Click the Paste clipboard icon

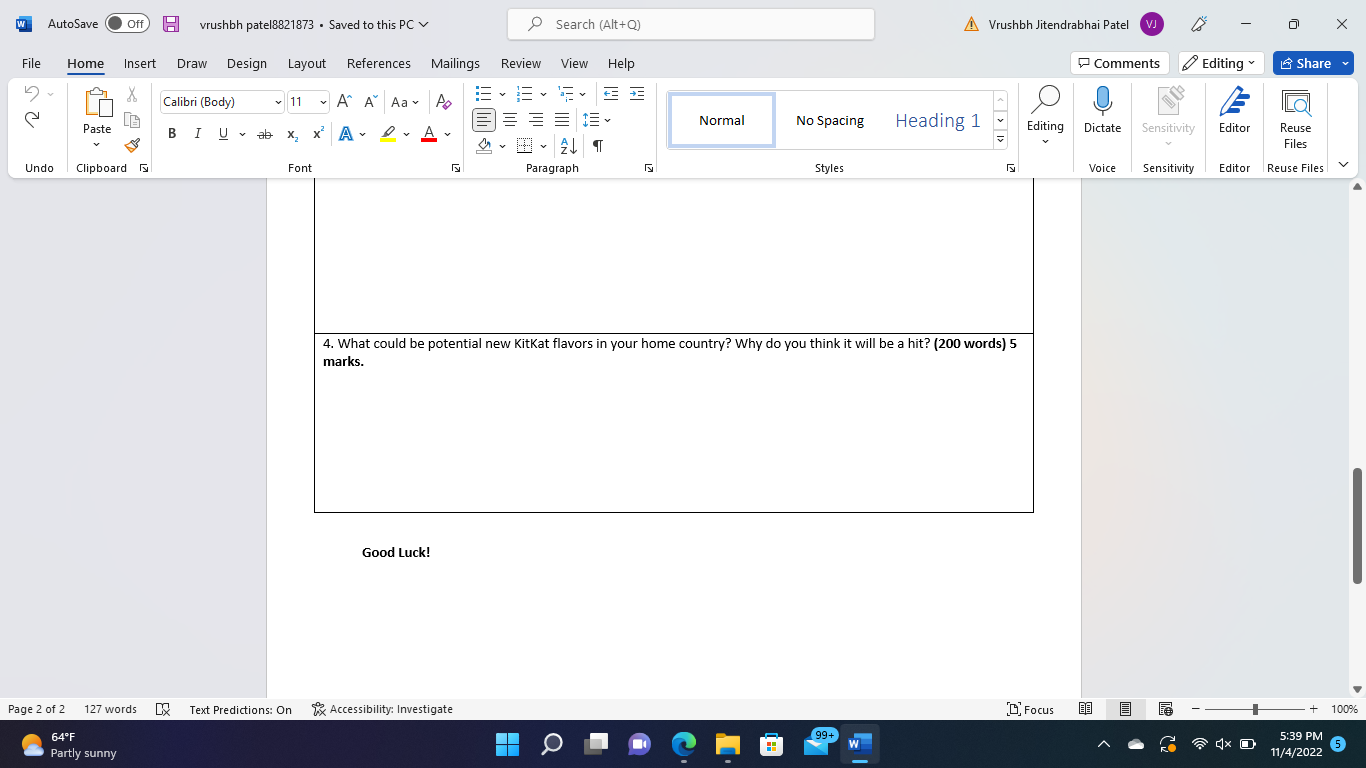coord(97,103)
